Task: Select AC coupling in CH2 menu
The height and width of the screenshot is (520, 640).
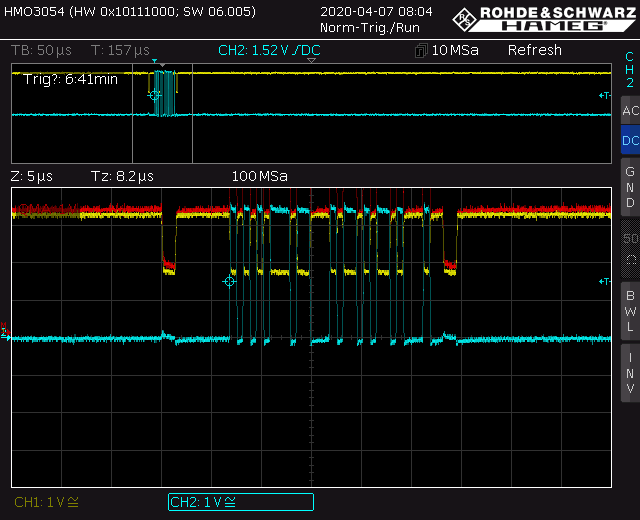Action: click(630, 110)
